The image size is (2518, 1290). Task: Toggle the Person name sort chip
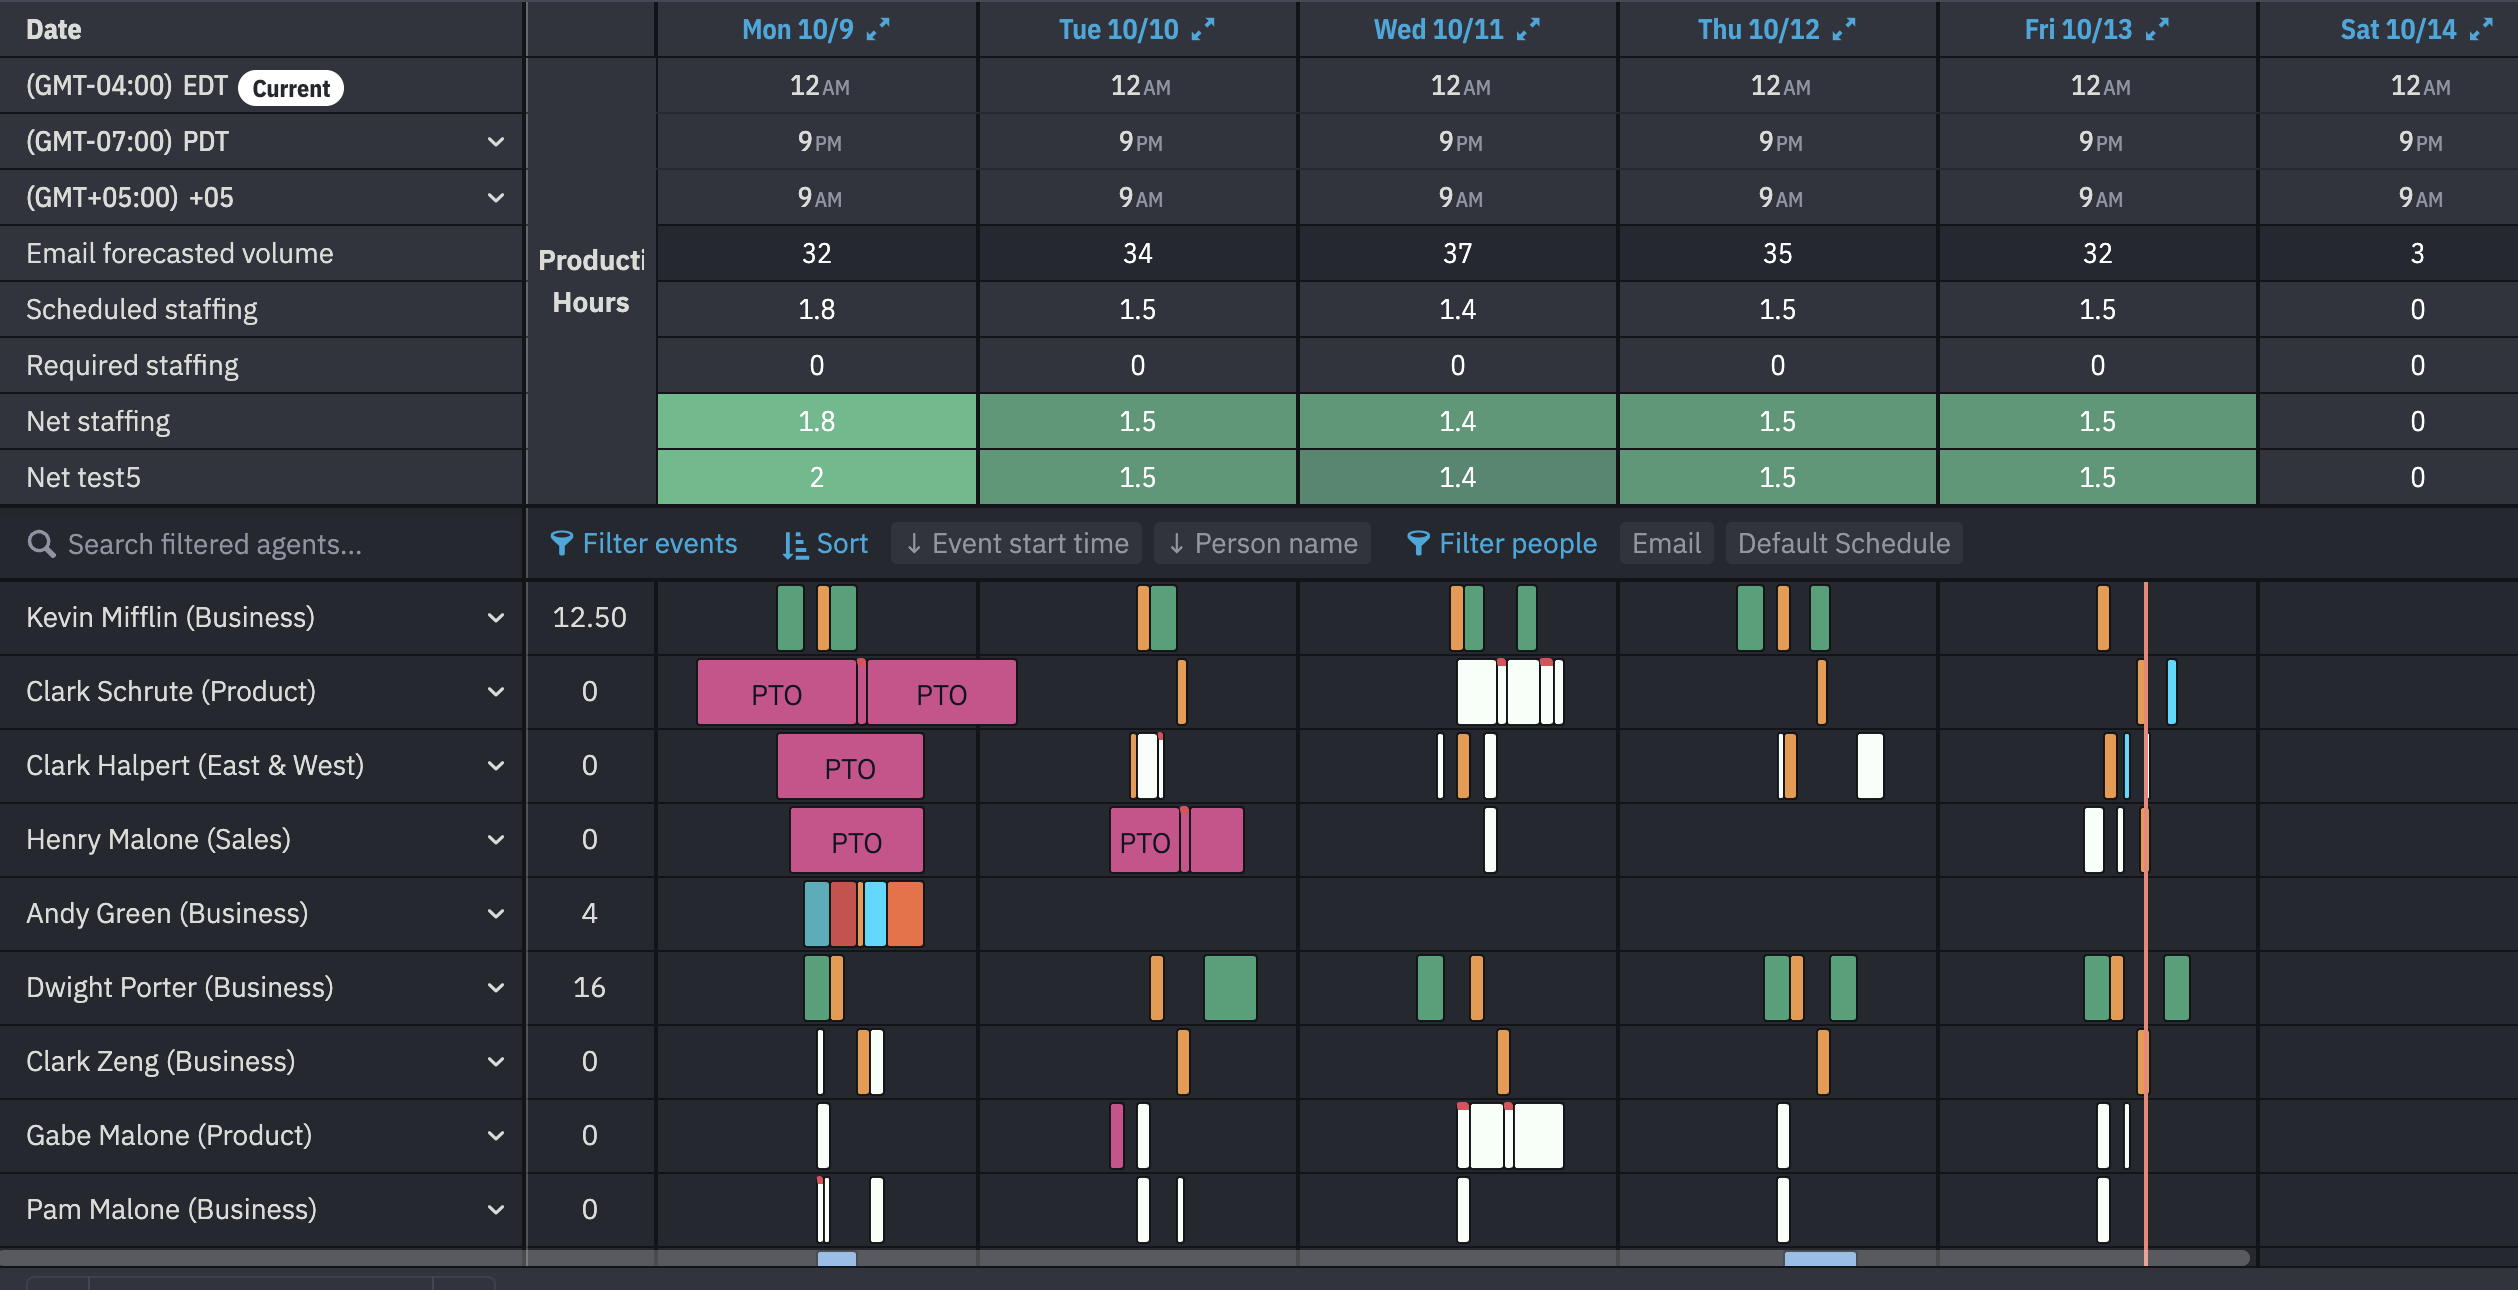point(1262,543)
